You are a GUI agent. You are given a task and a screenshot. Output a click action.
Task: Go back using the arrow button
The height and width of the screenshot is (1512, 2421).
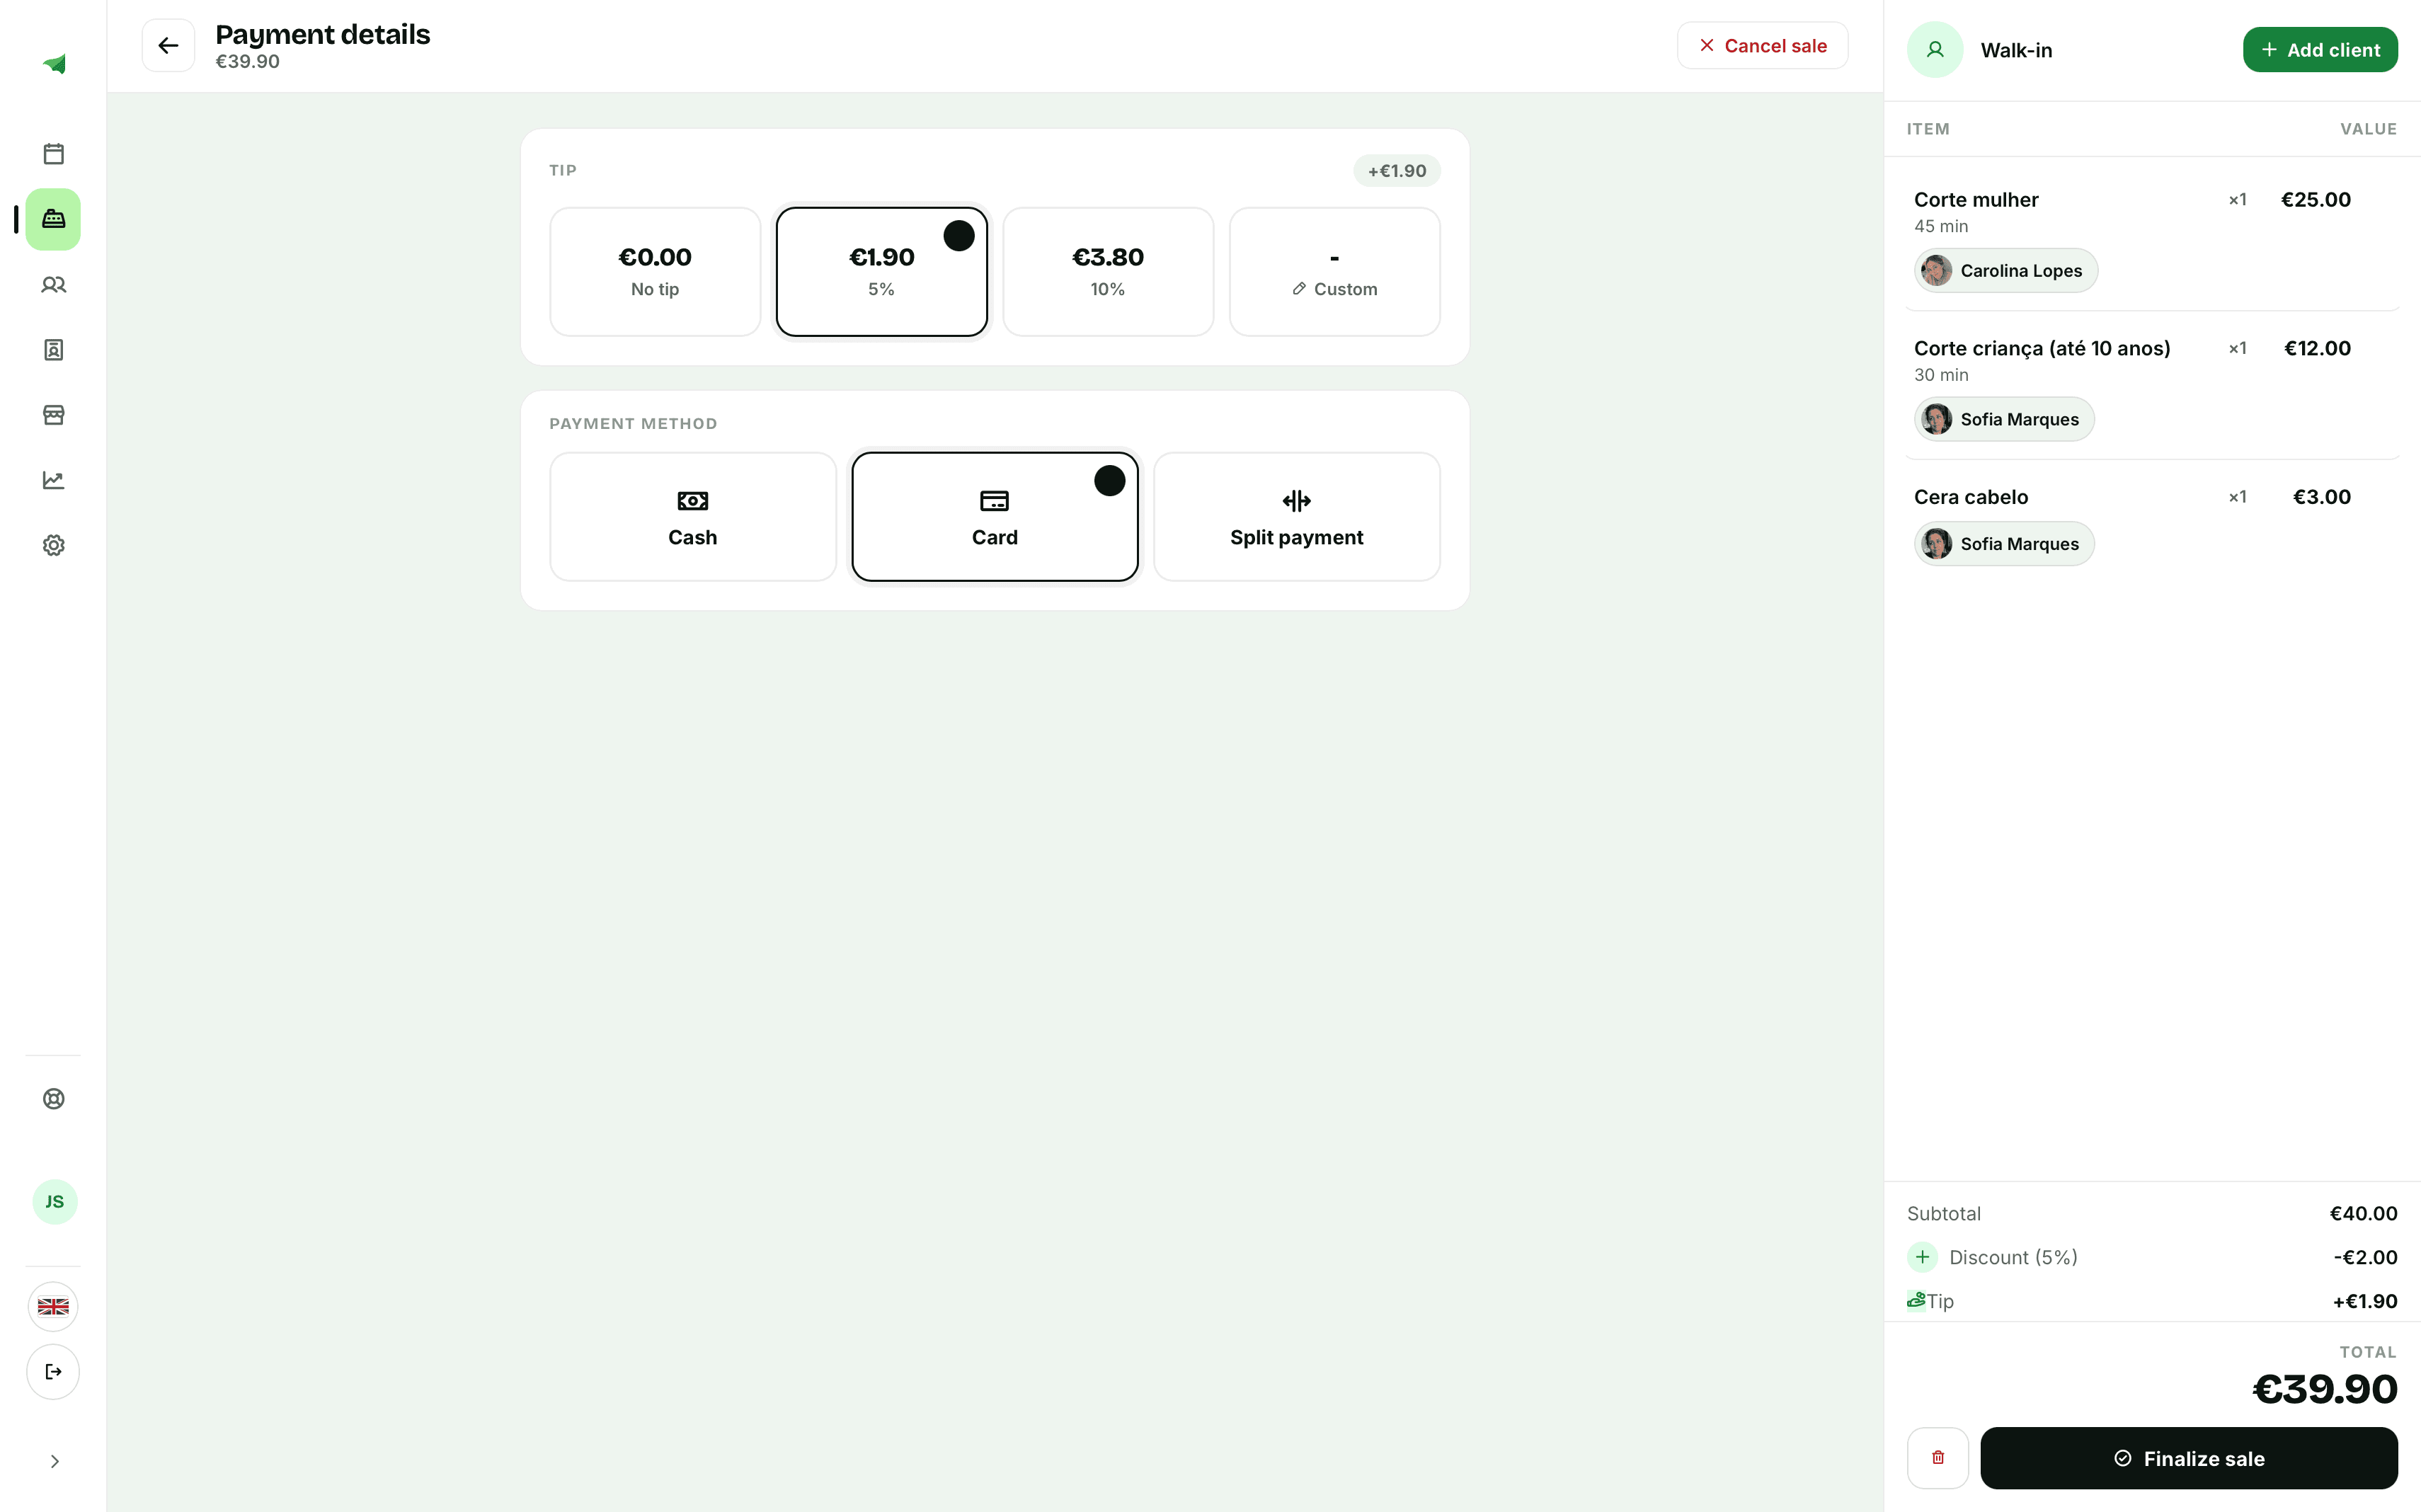point(168,46)
